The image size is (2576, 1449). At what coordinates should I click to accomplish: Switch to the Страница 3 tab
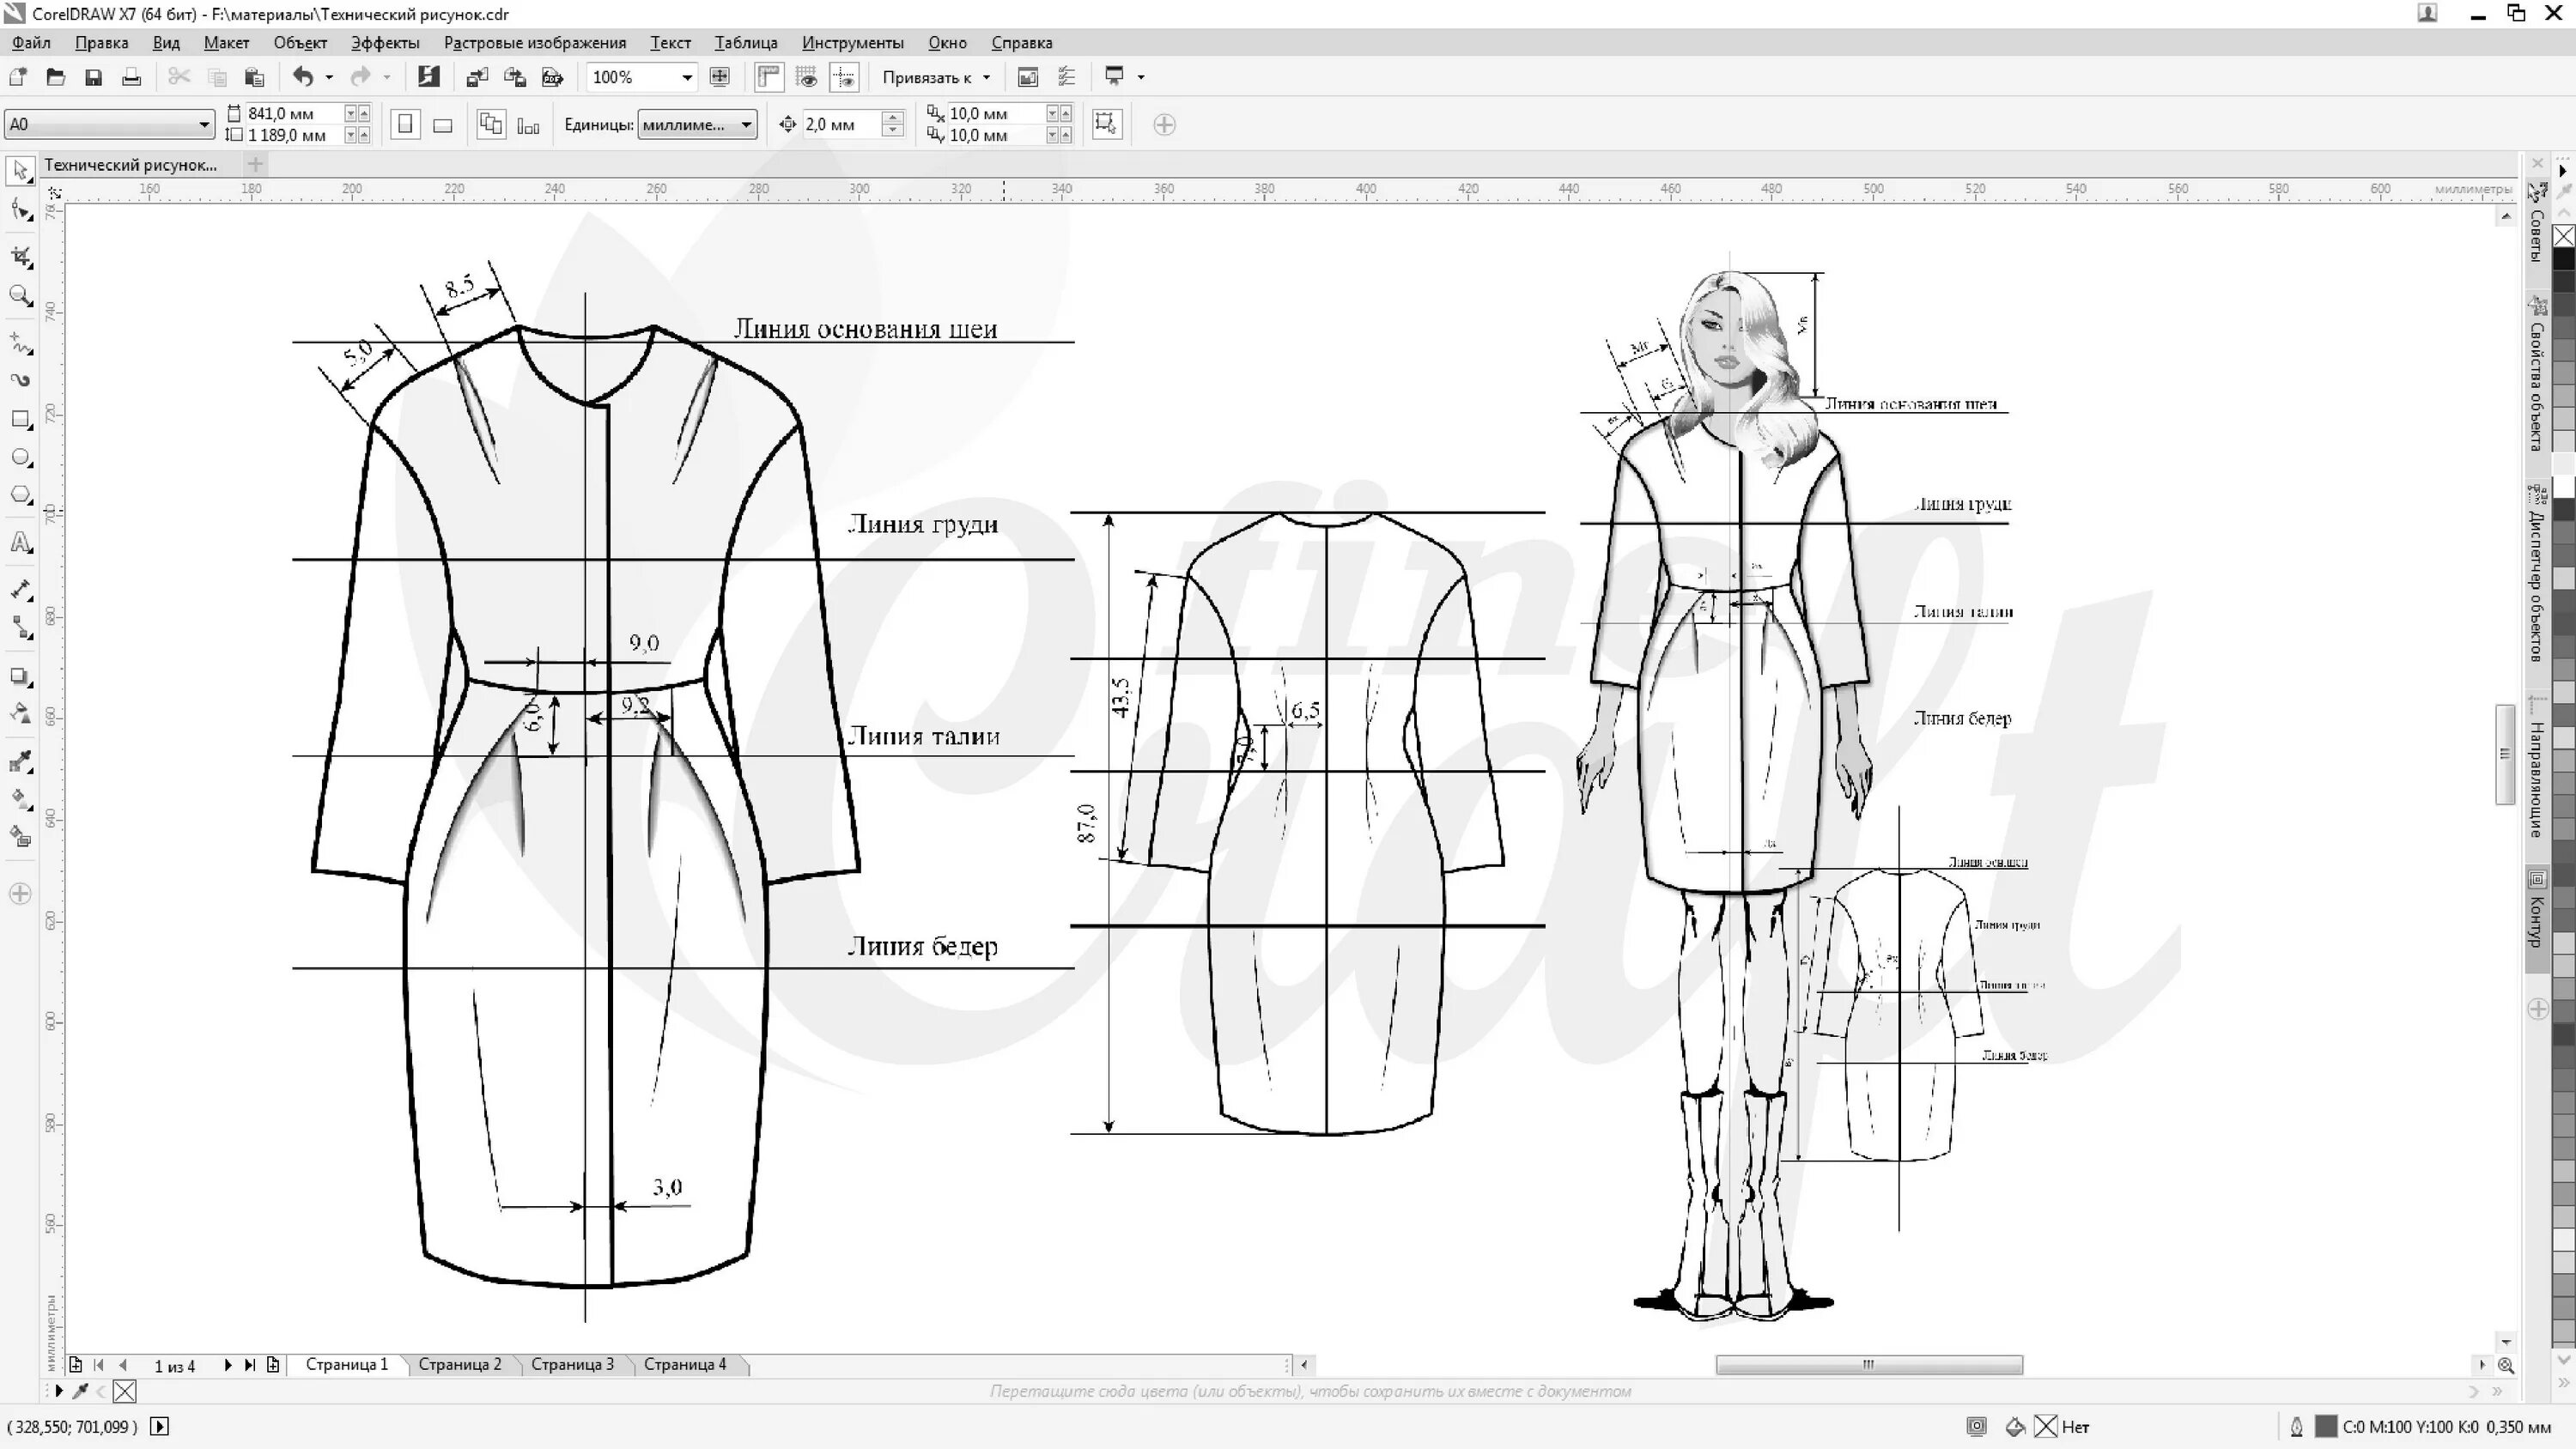point(572,1364)
